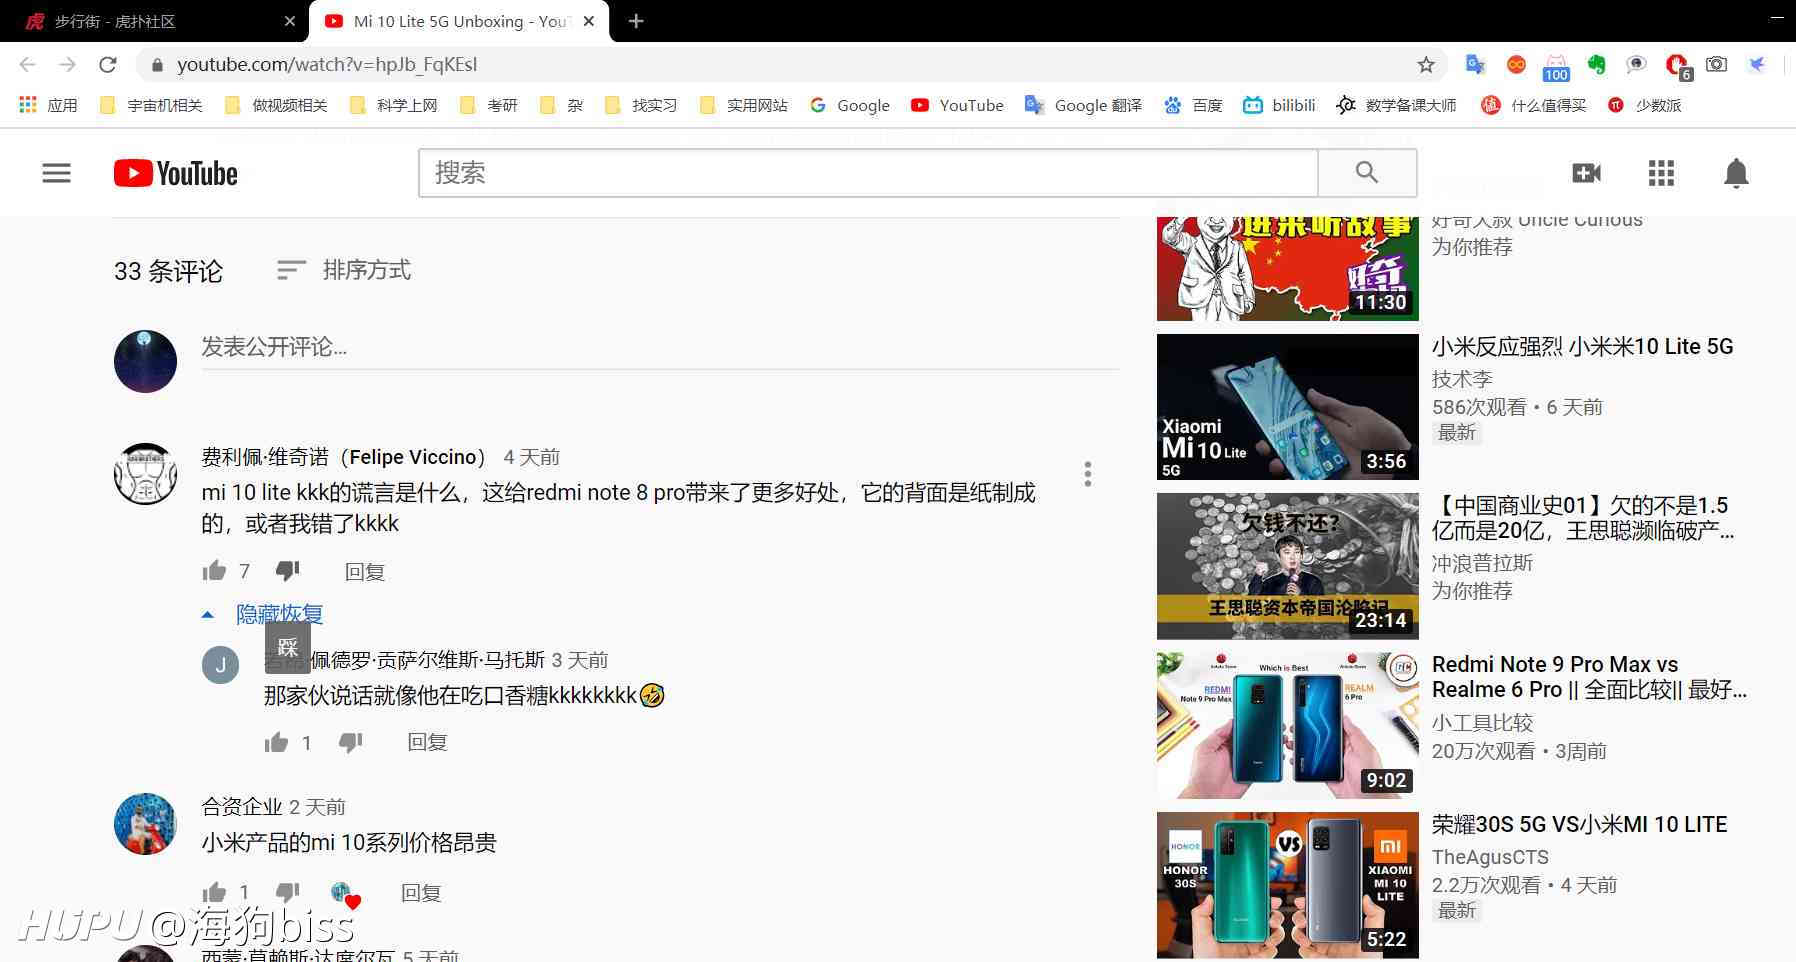Click the search magnifier button
Screen dimensions: 1796x962
(1366, 173)
